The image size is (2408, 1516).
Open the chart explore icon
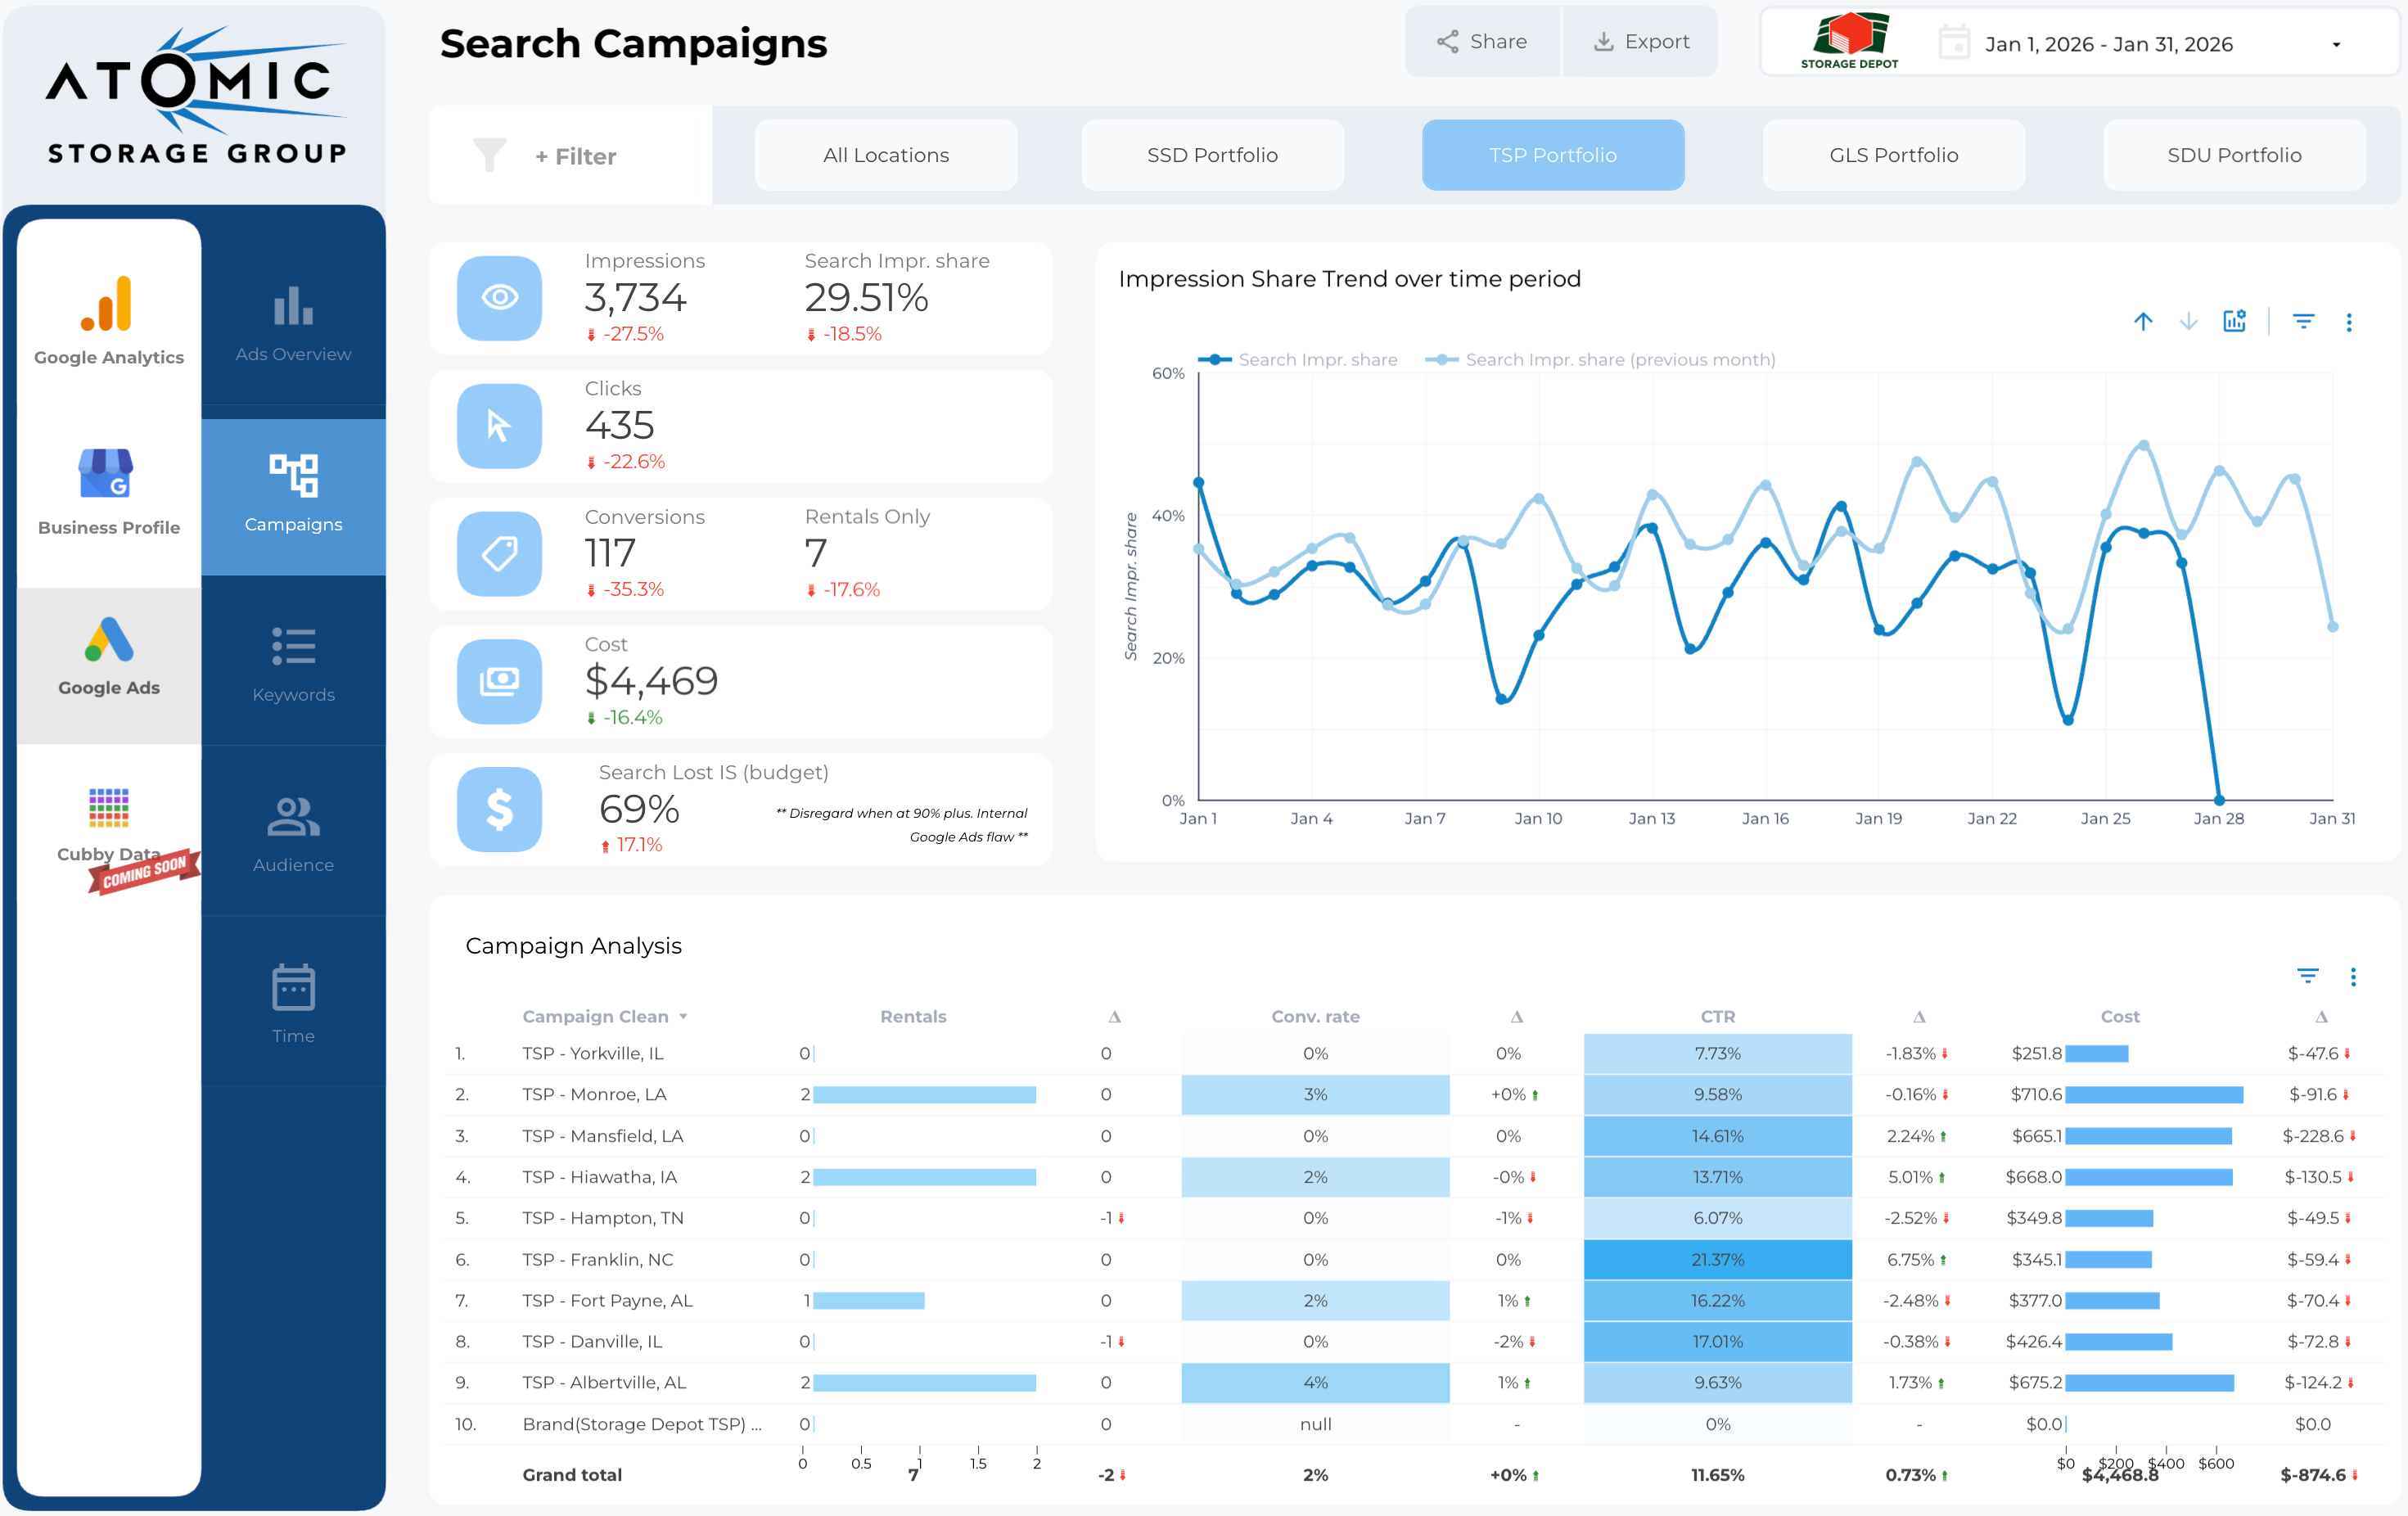click(x=2234, y=322)
